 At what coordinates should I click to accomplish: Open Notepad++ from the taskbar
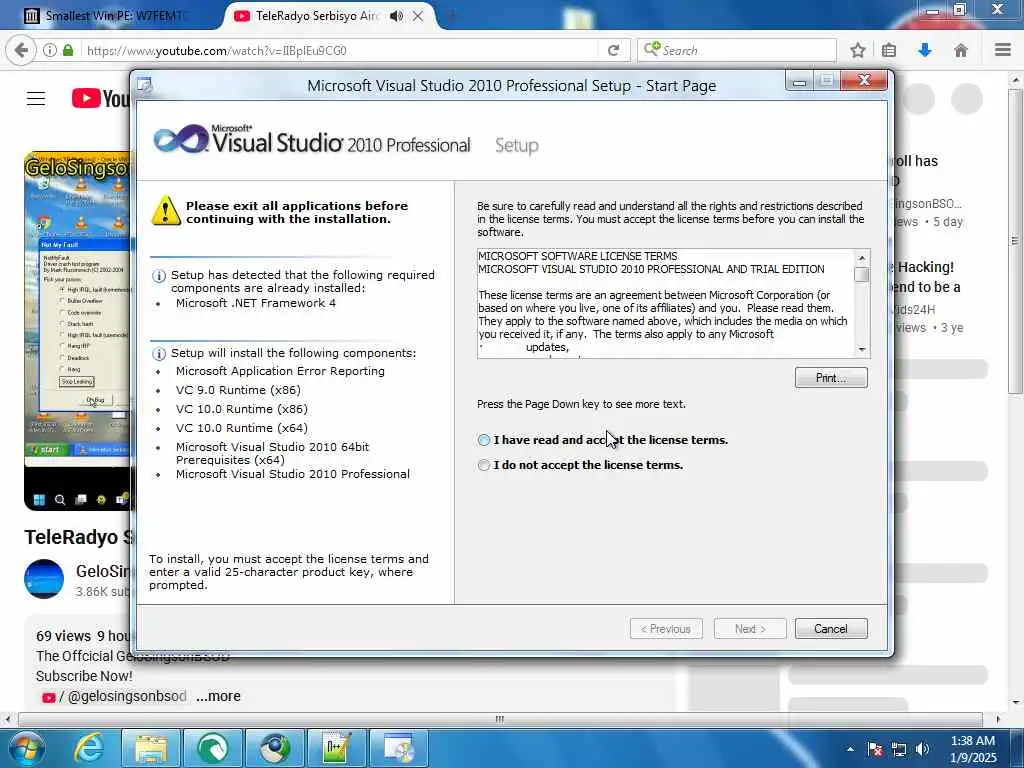pyautogui.click(x=337, y=748)
